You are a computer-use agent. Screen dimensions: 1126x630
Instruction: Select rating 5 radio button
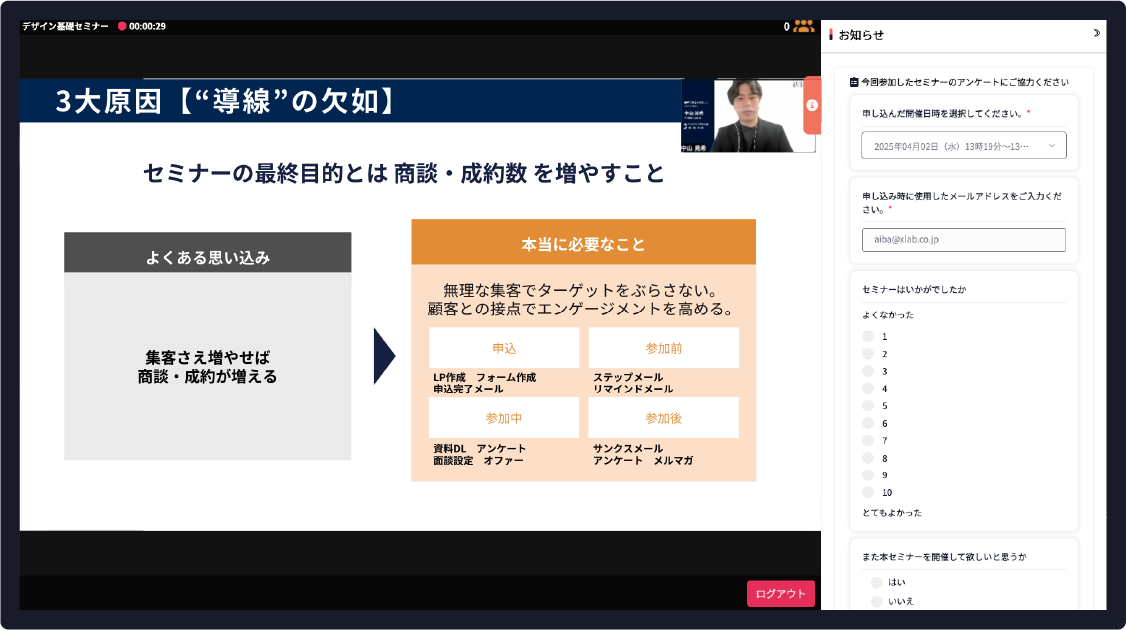click(x=868, y=406)
